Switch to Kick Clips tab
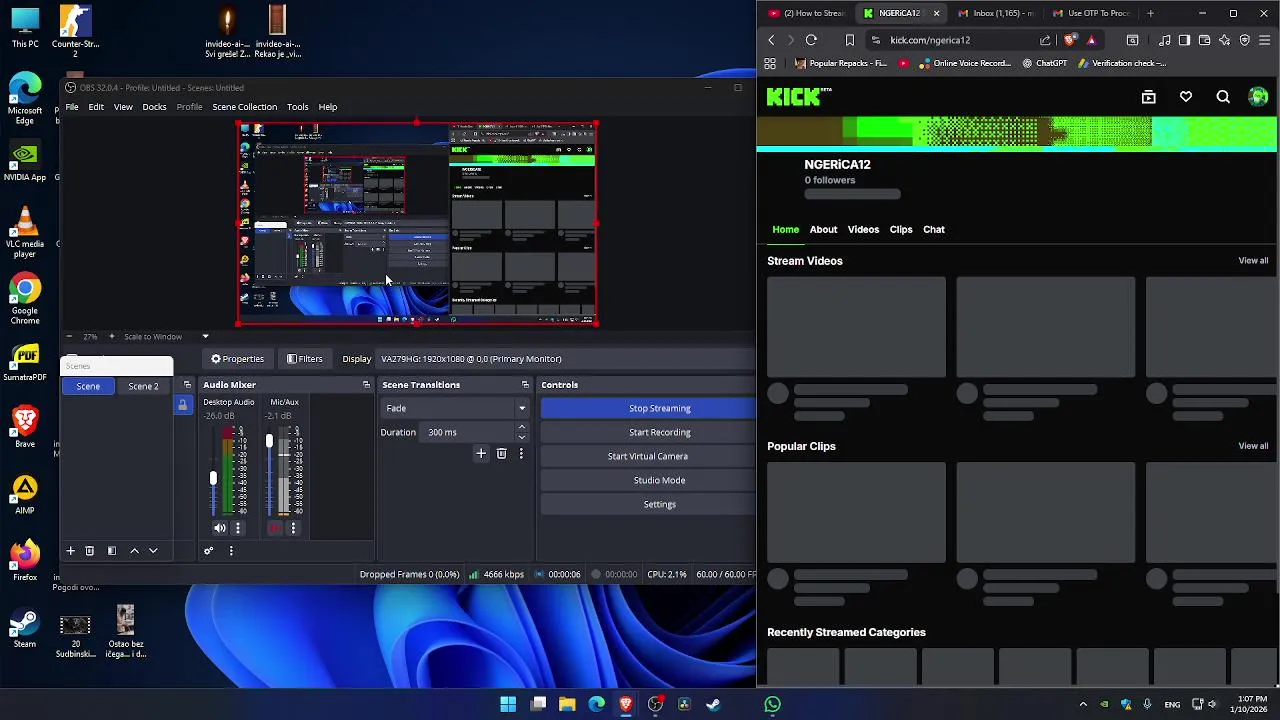Viewport: 1280px width, 720px height. point(901,230)
